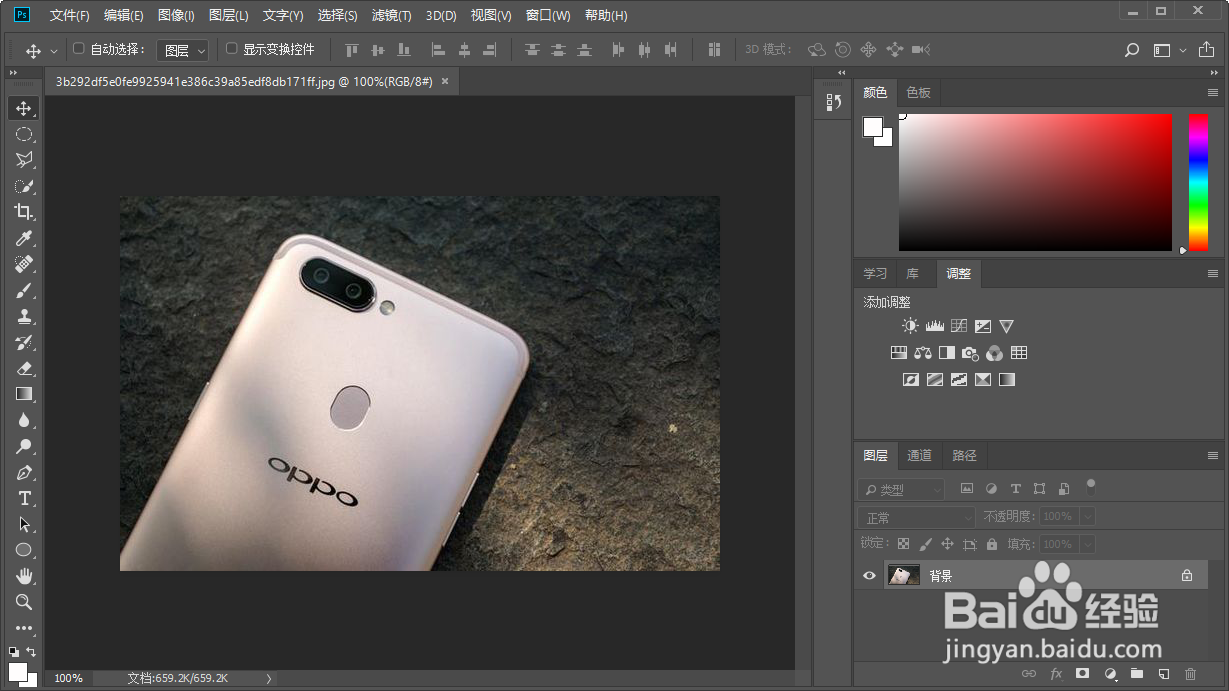This screenshot has width=1229, height=691.
Task: Expand the status bar info arrow
Action: pos(268,678)
